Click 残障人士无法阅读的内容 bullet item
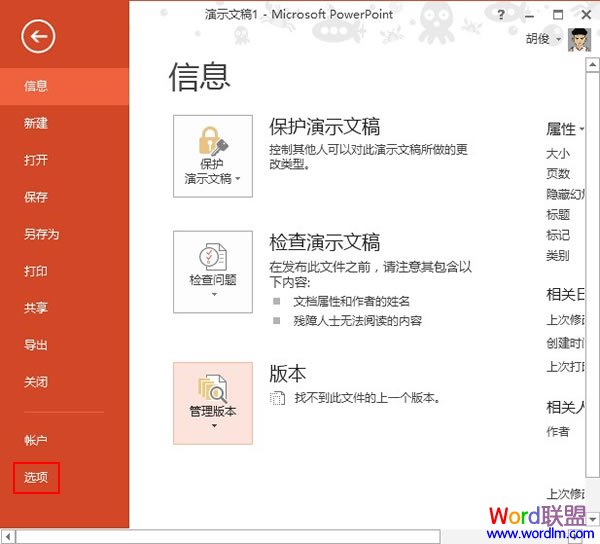600x544 pixels. pos(357,321)
